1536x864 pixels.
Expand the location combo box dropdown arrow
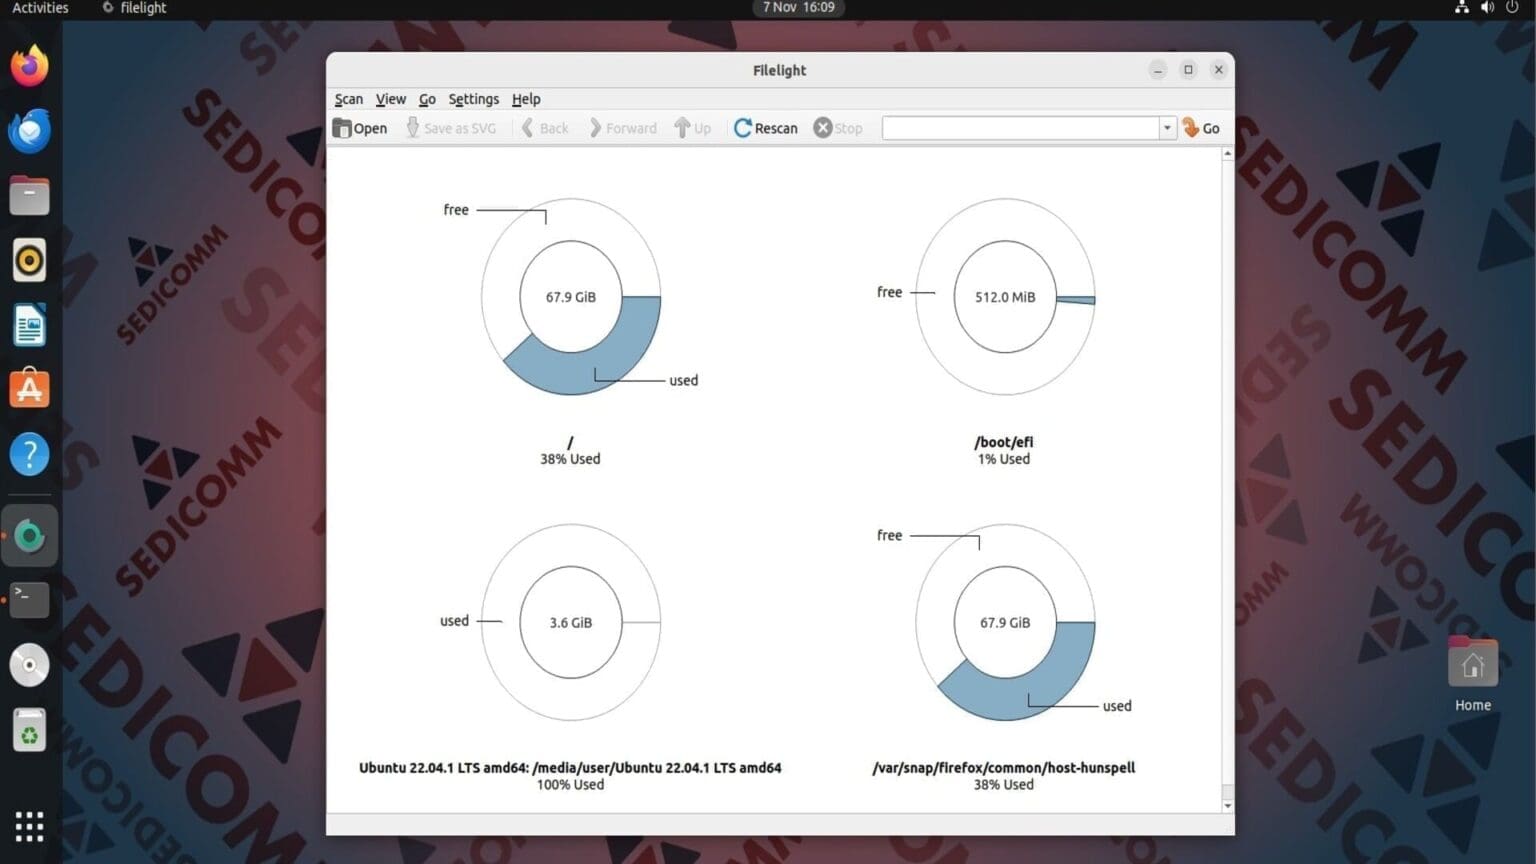(x=1167, y=128)
